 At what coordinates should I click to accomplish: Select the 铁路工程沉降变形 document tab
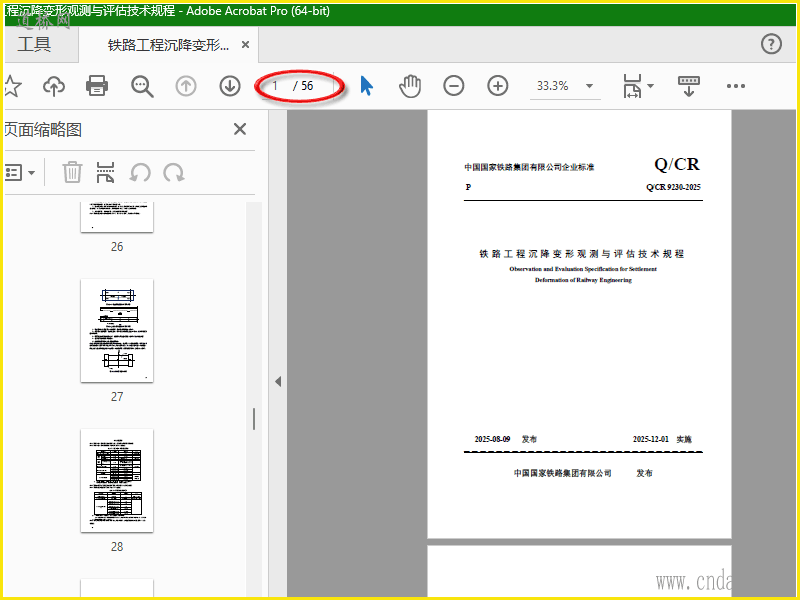(168, 45)
